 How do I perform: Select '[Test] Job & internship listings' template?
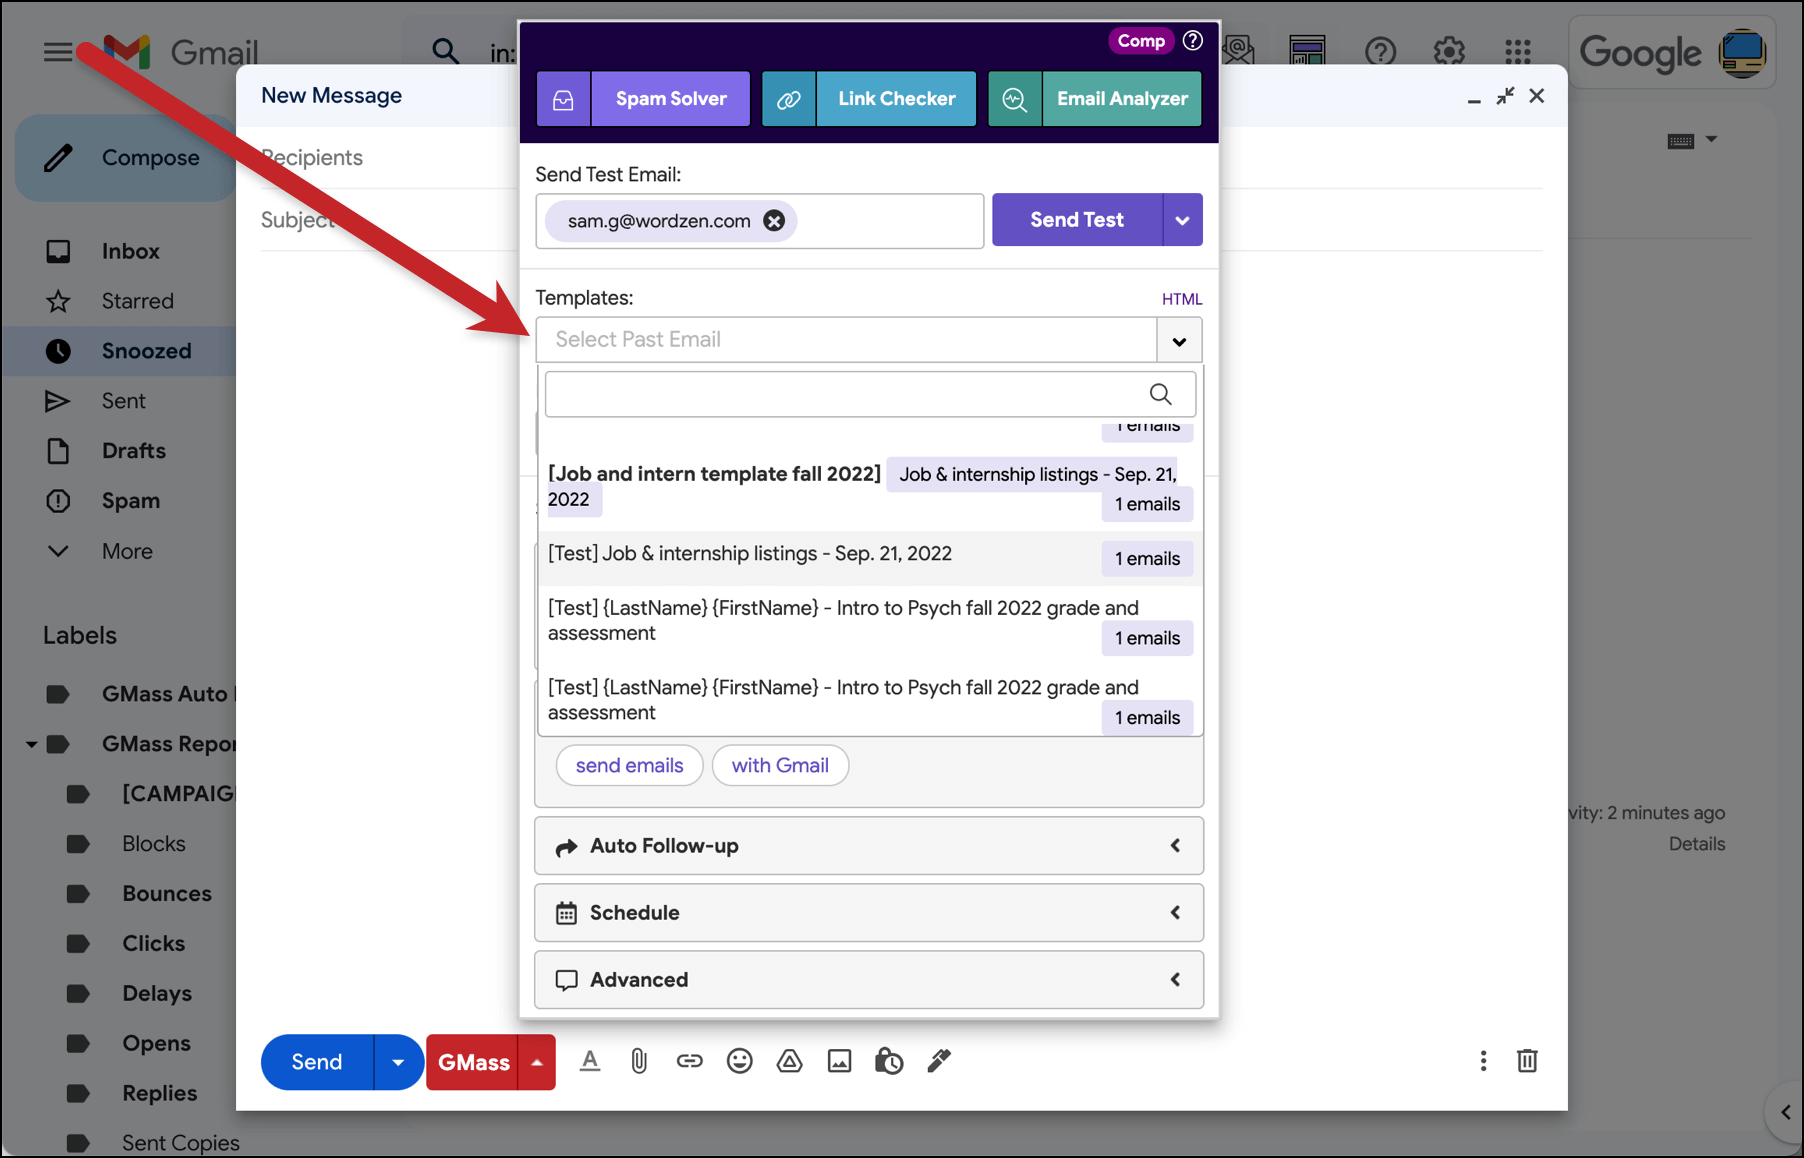coord(869,557)
